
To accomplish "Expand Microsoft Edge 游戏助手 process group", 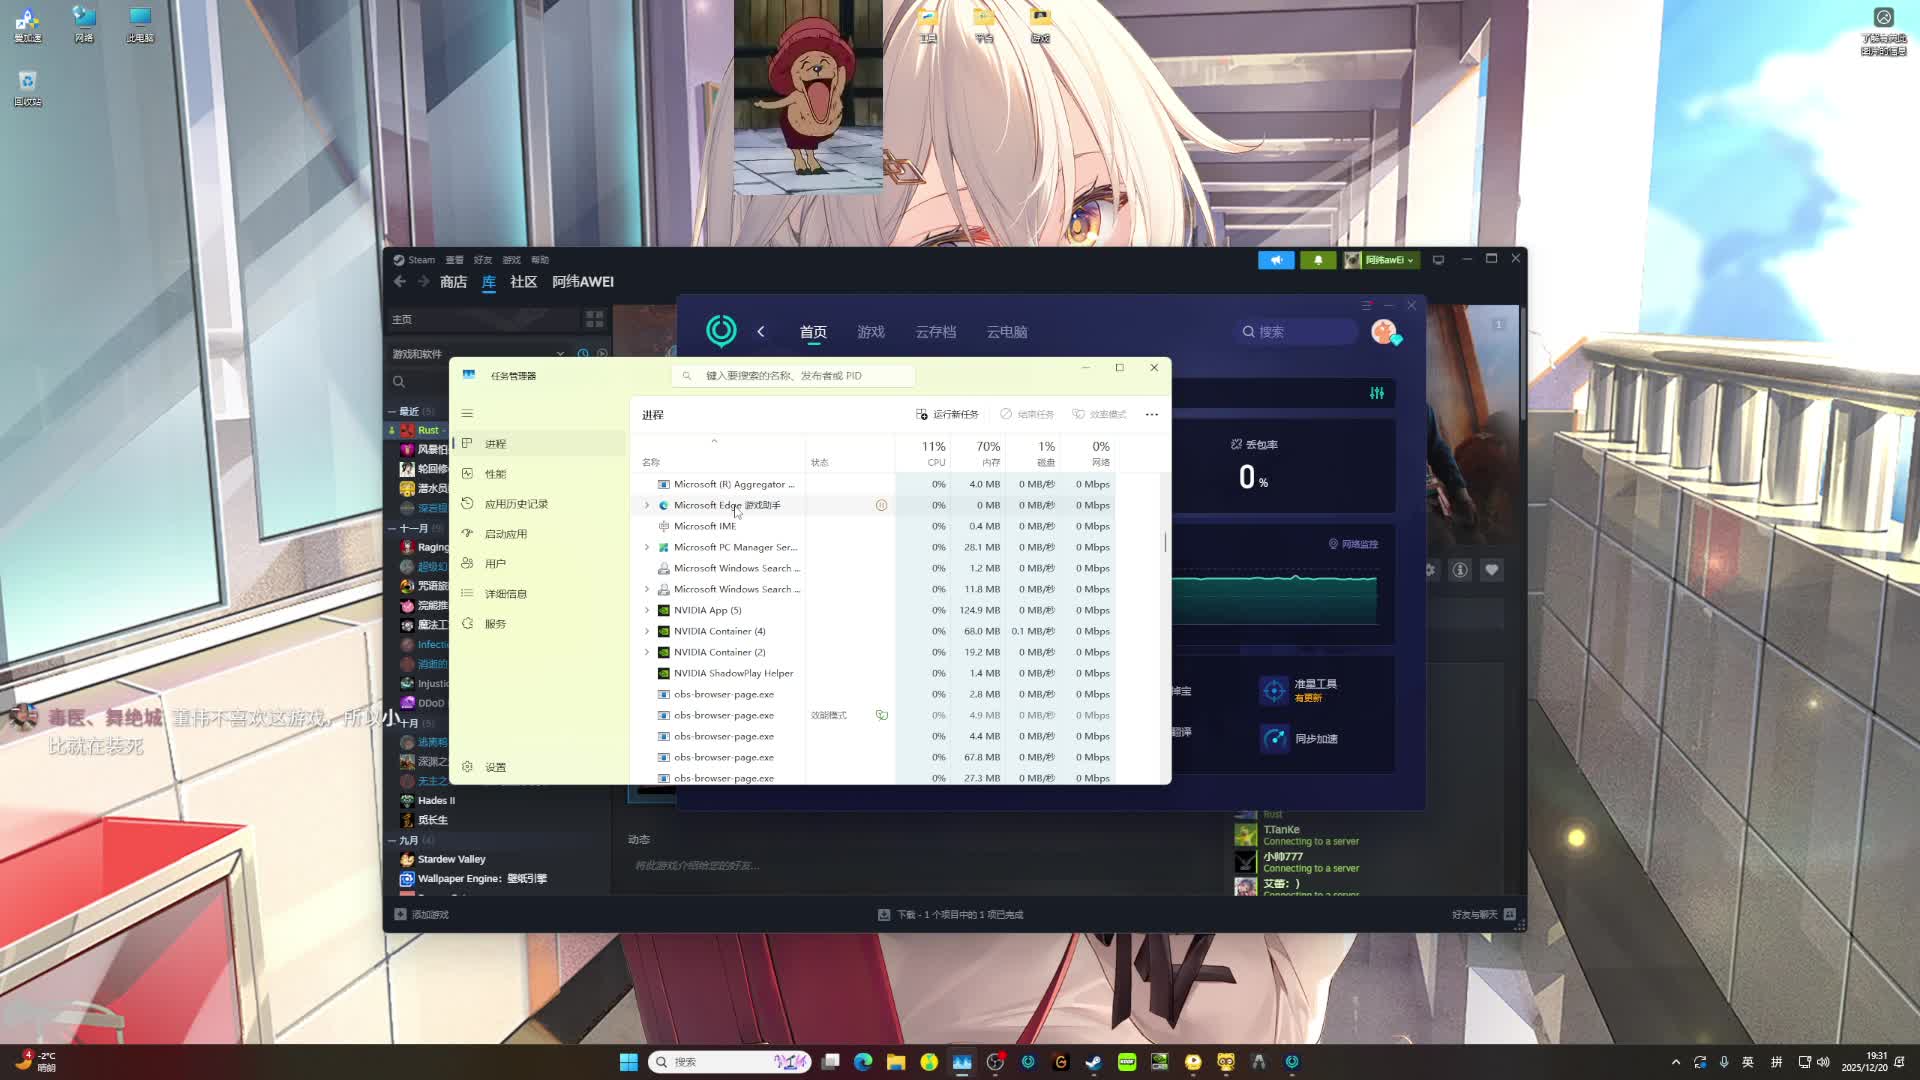I will tap(647, 505).
